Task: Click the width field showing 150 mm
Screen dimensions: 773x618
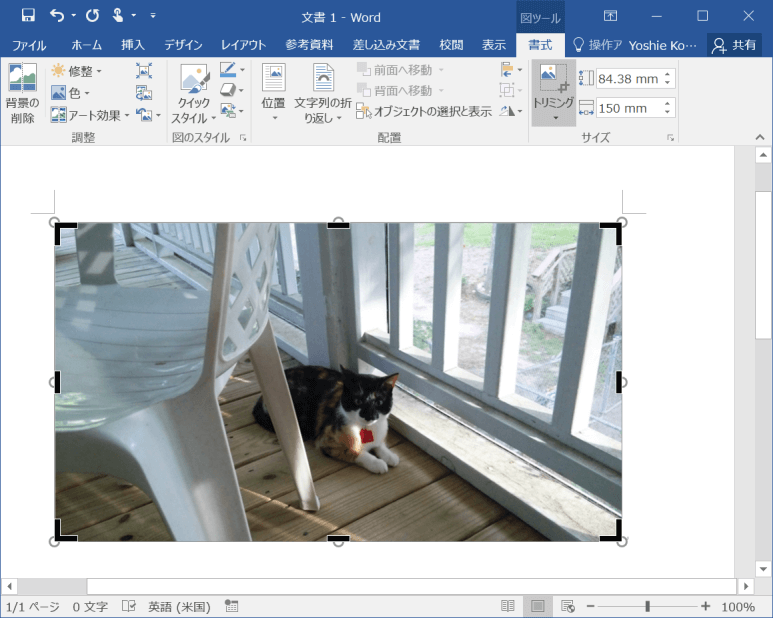Action: click(x=628, y=108)
